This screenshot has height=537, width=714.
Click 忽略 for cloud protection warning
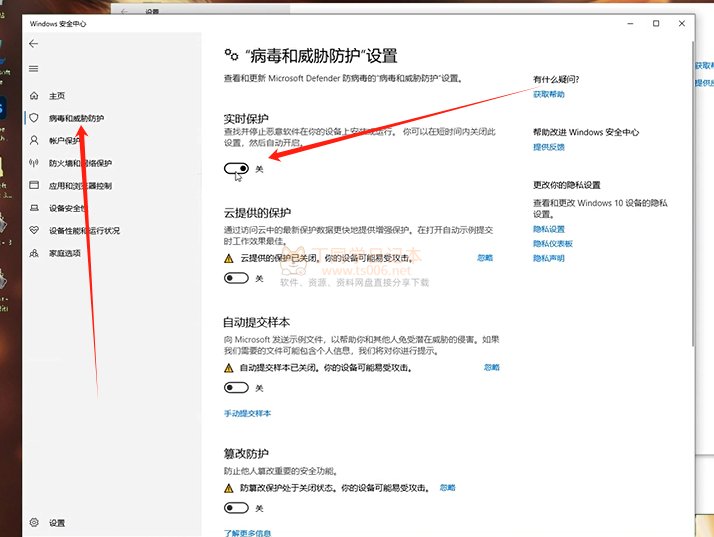[485, 258]
